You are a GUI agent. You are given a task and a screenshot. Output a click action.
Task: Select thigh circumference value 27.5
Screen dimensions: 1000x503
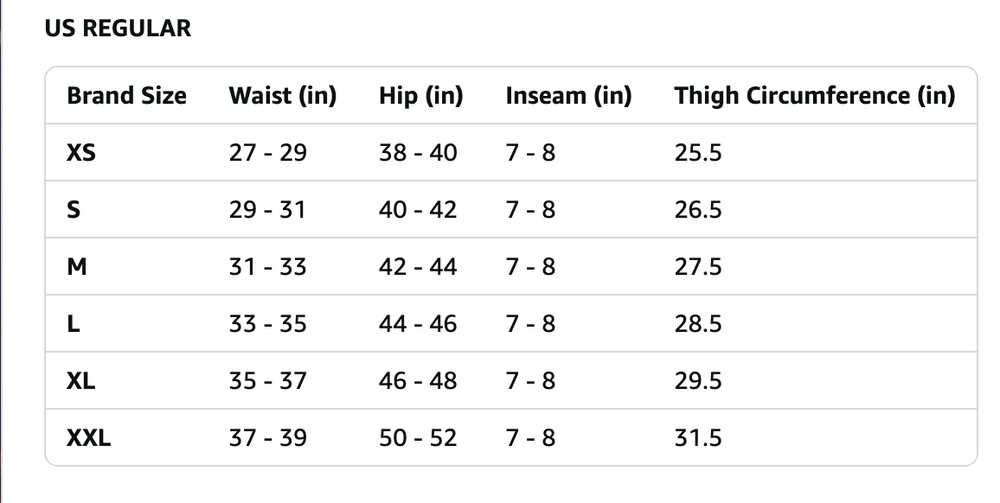coord(698,267)
